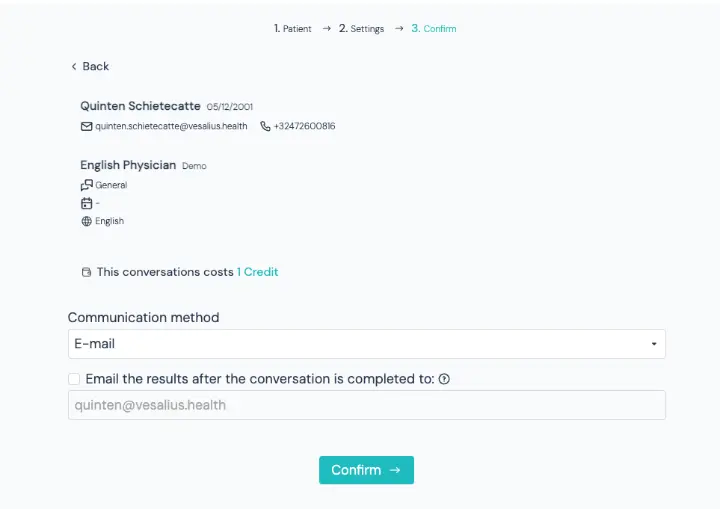Image resolution: width=720 pixels, height=509 pixels.
Task: Click the credit wallet icon near conversation cost
Action: click(x=86, y=272)
